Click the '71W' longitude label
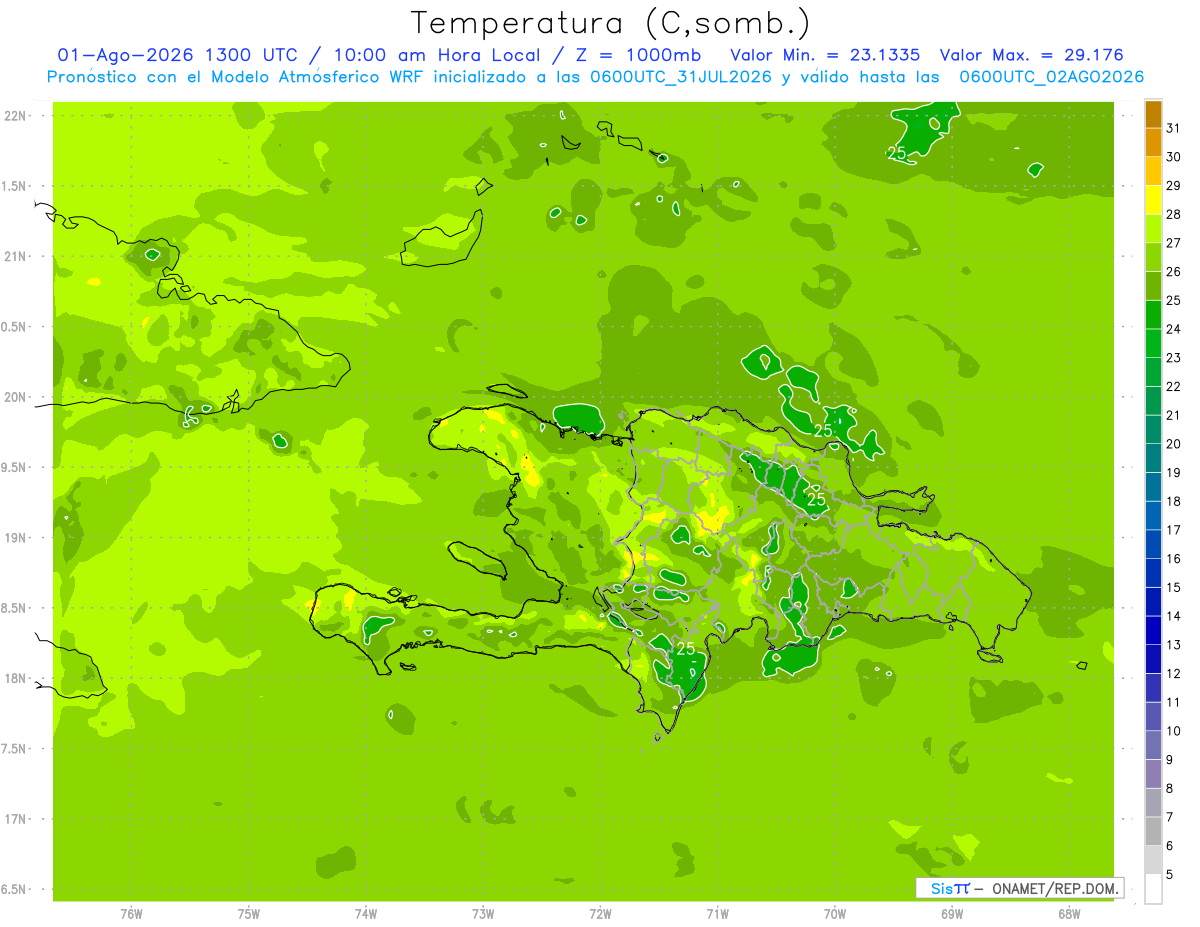1200x927 pixels. 717,913
